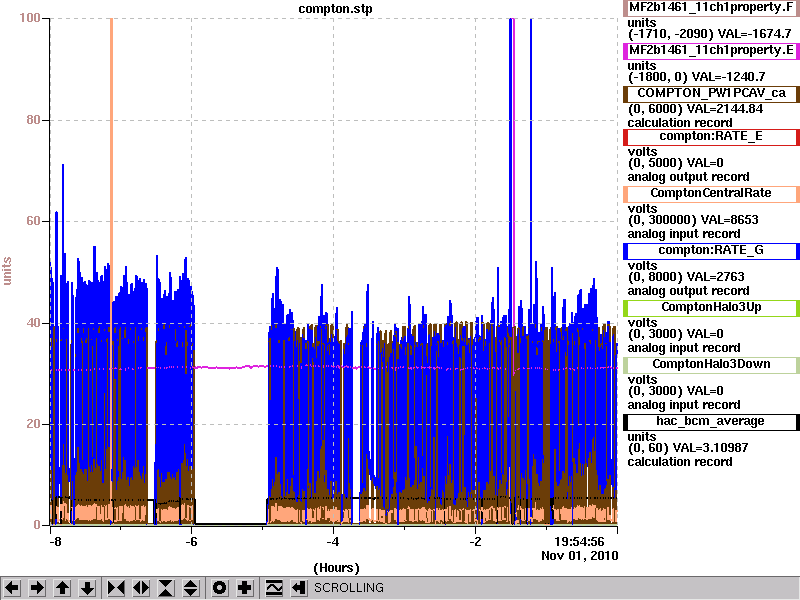Click the y-axis value 100
Screen dimensions: 800x600
[x=30, y=18]
